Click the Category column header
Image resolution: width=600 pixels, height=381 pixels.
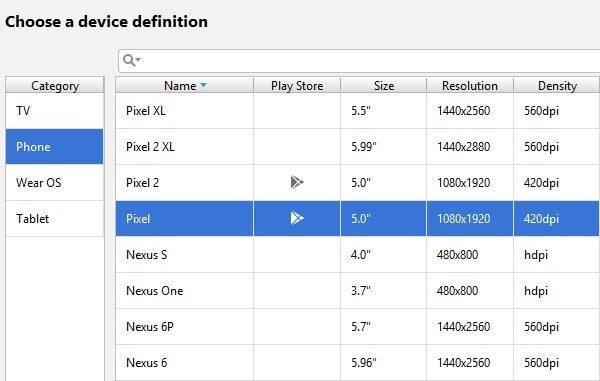pos(55,85)
